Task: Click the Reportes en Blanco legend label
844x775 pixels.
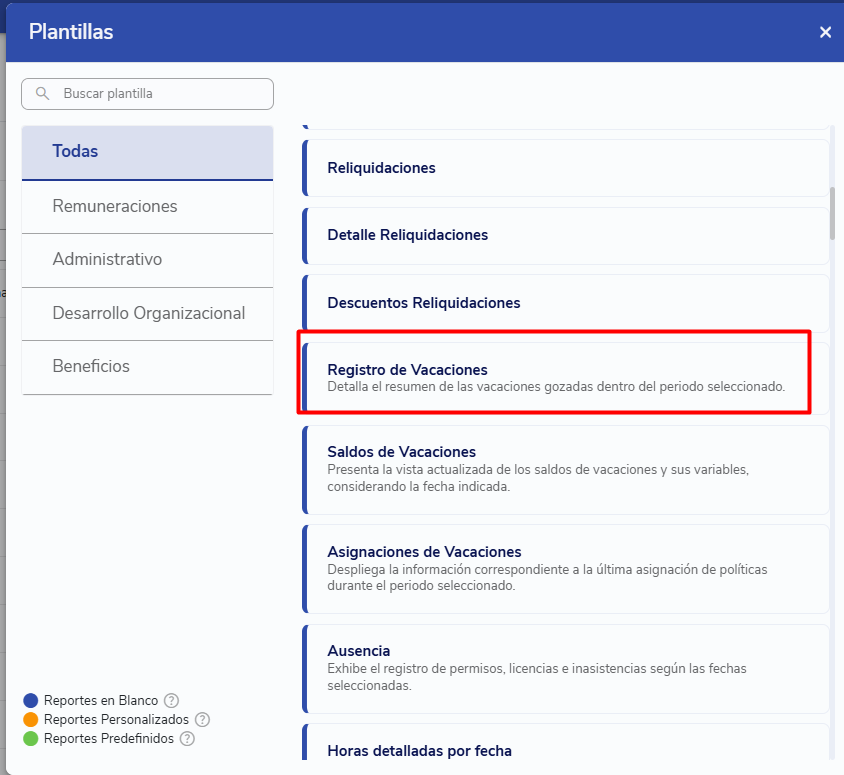Action: 101,700
